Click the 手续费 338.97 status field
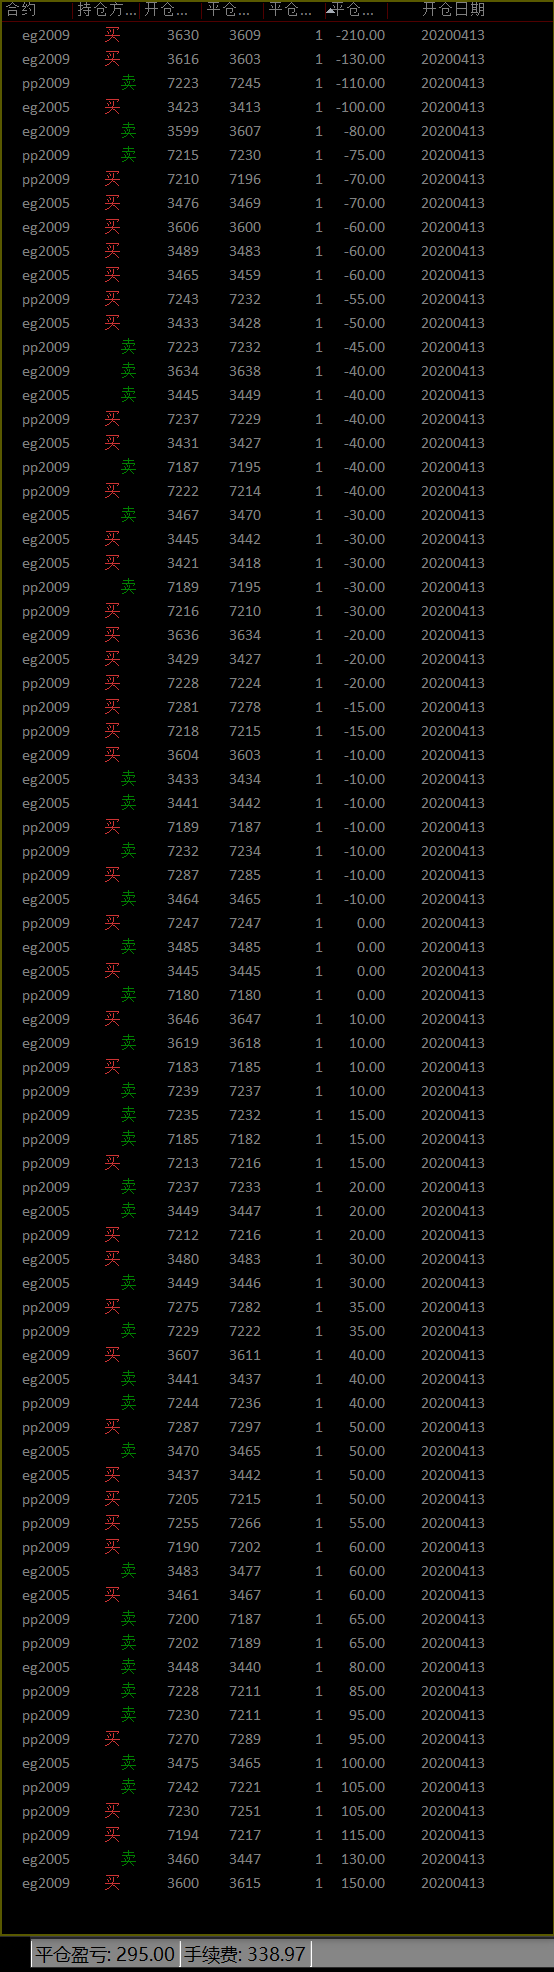The height and width of the screenshot is (1972, 554). pos(245,1954)
